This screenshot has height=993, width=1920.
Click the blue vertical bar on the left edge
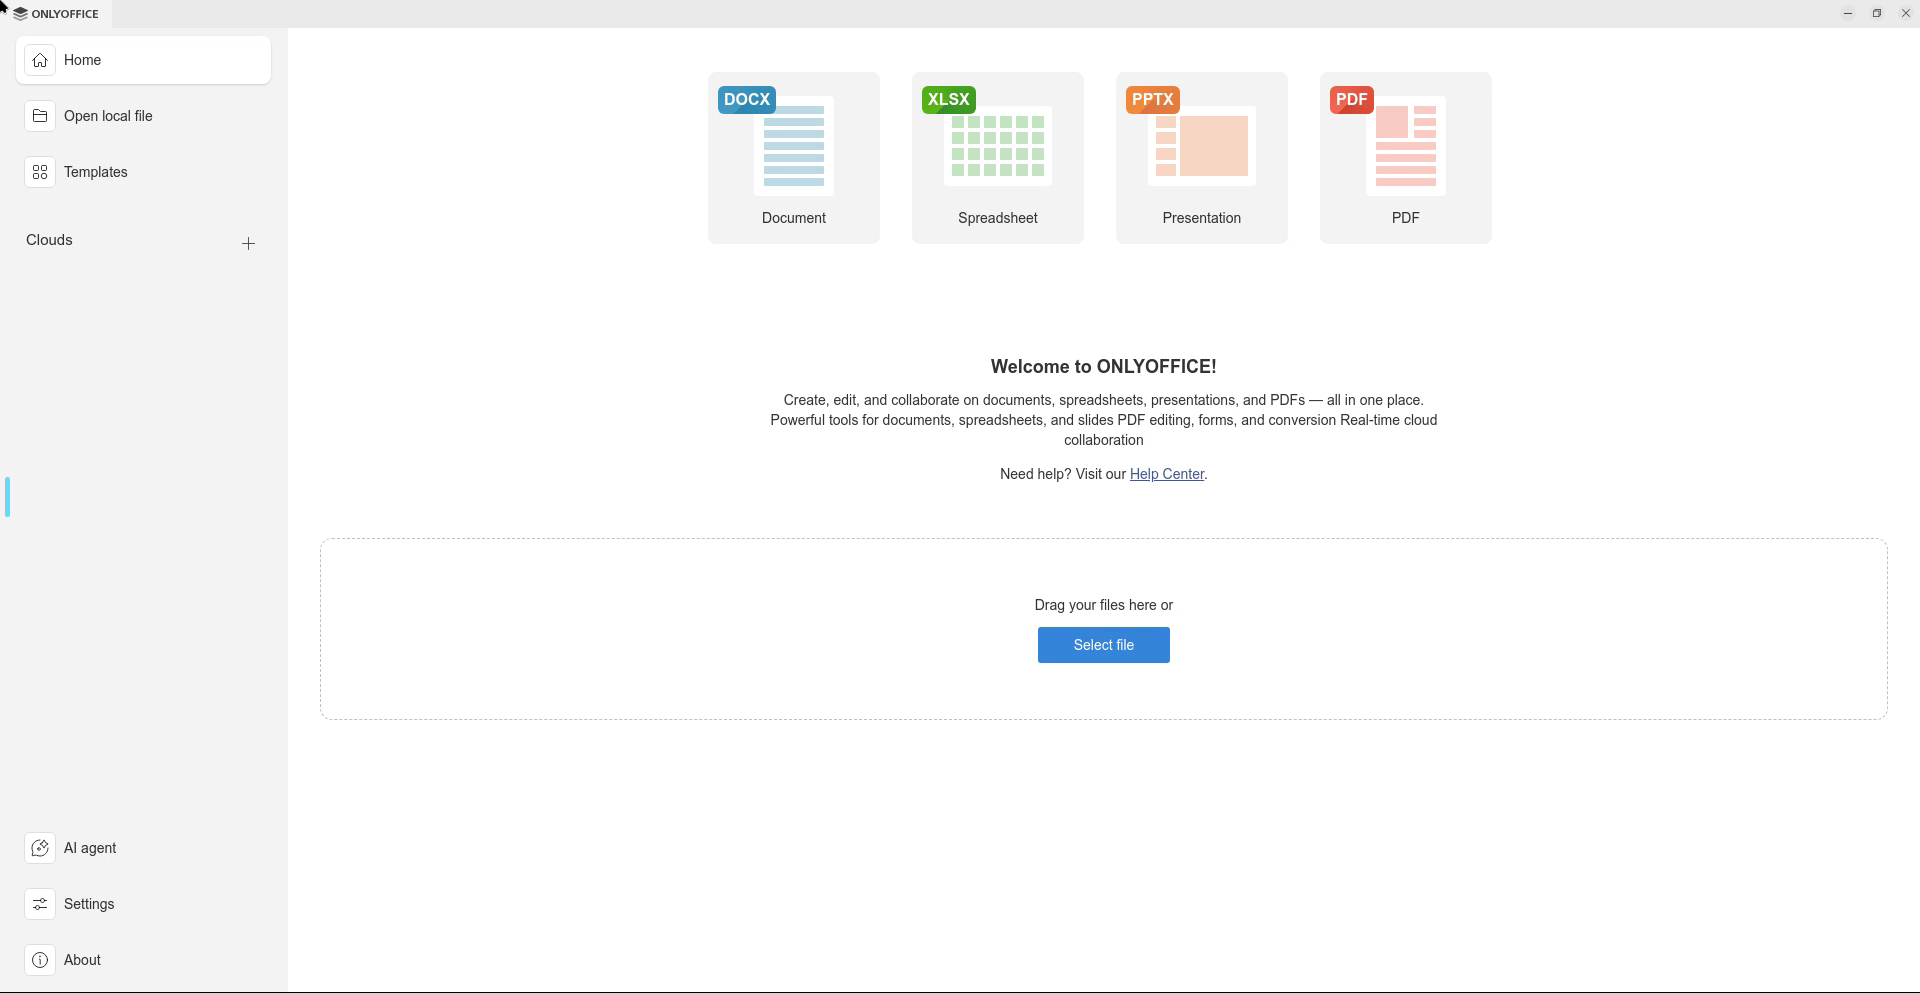(x=8, y=497)
